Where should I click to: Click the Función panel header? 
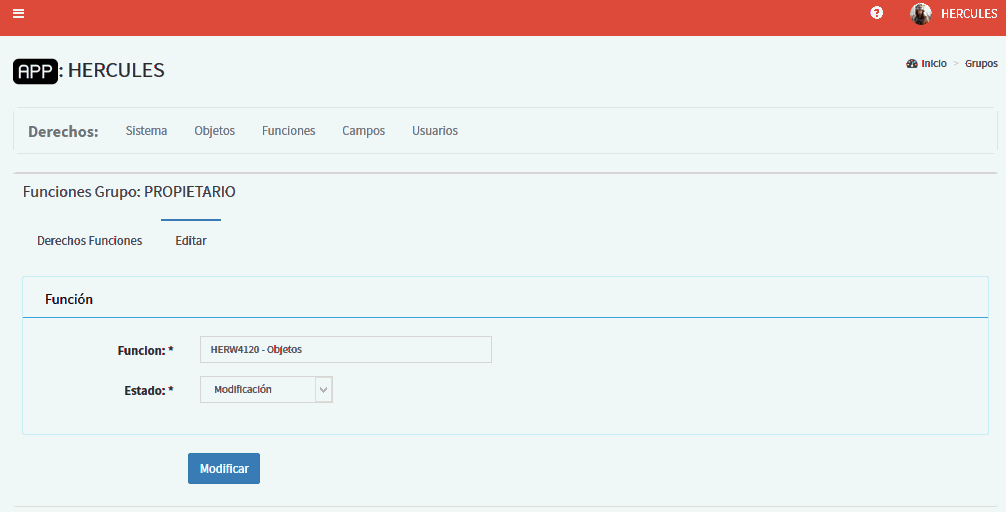(506, 298)
